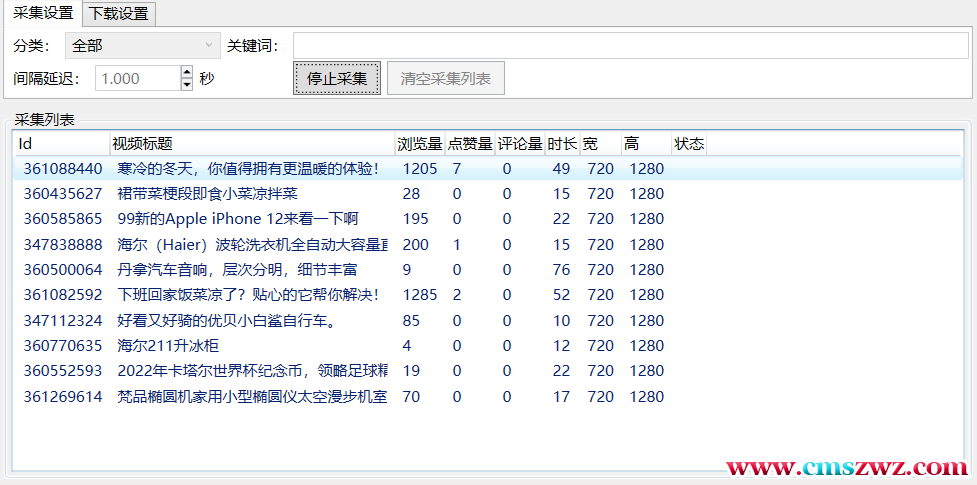Image resolution: width=977 pixels, height=485 pixels.
Task: Click the 停止采集 button
Action: (x=336, y=78)
